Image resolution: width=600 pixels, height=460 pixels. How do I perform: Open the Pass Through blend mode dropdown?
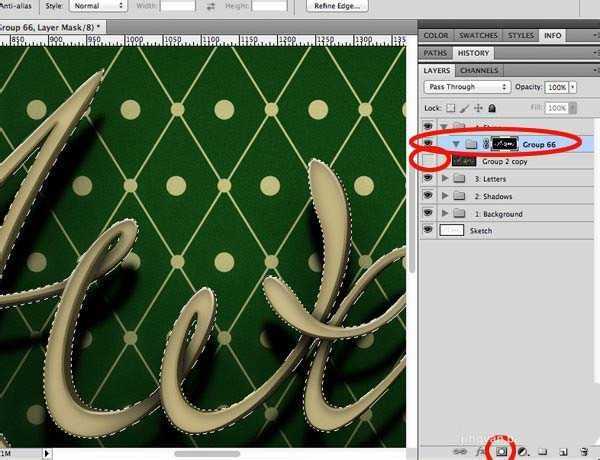466,88
